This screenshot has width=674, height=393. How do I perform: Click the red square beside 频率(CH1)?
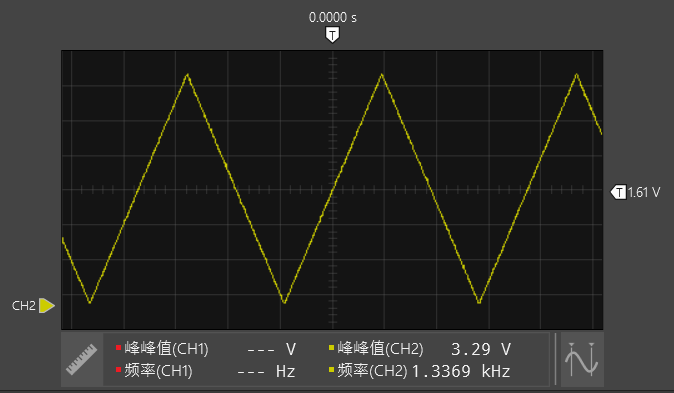(119, 369)
